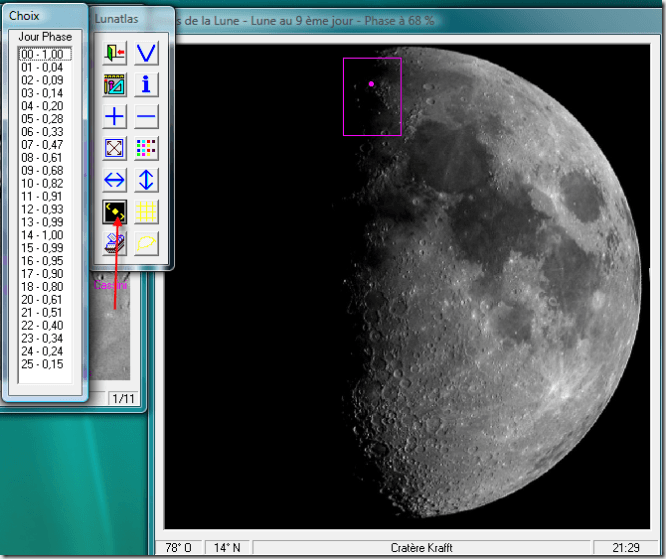
Task: Click the blue information icon
Action: coord(147,85)
